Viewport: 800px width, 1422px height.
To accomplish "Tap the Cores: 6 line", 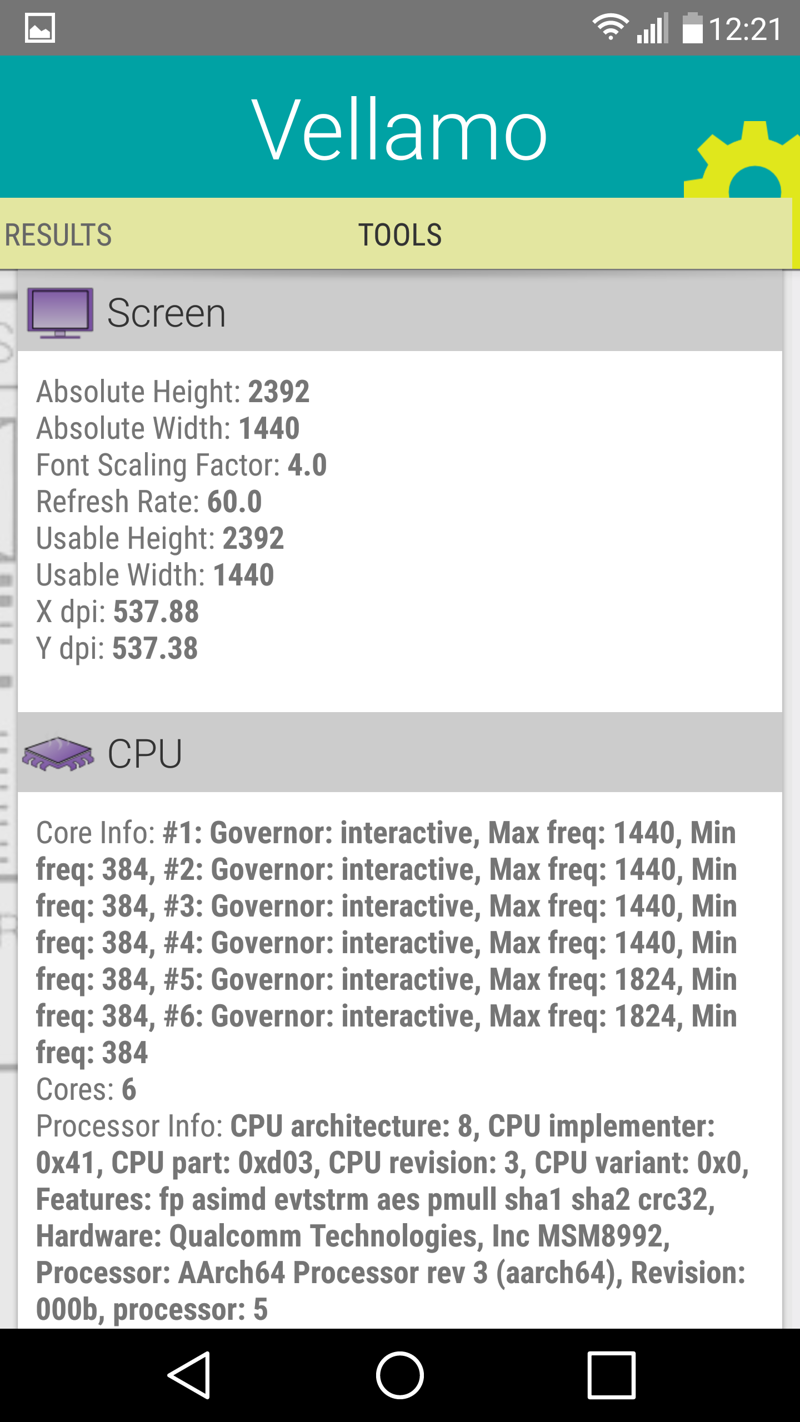I will 86,1089.
